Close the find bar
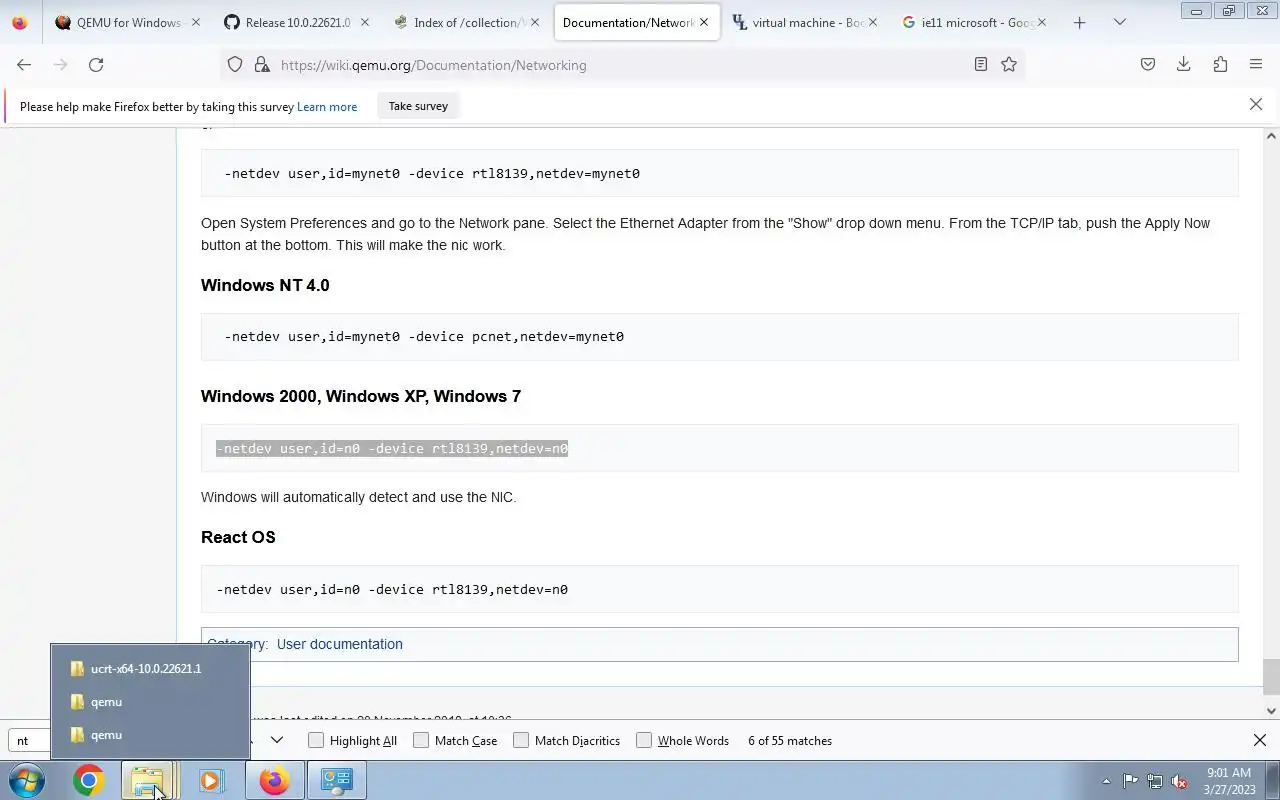The height and width of the screenshot is (800, 1280). [x=1260, y=740]
